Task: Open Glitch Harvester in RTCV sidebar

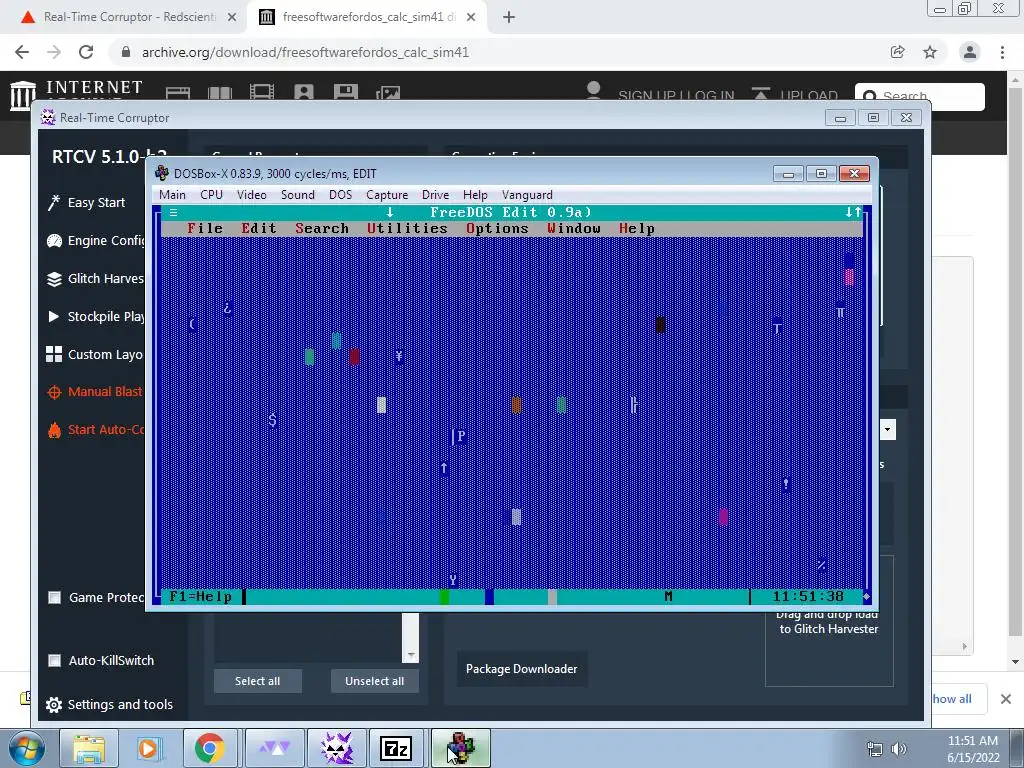Action: click(95, 278)
